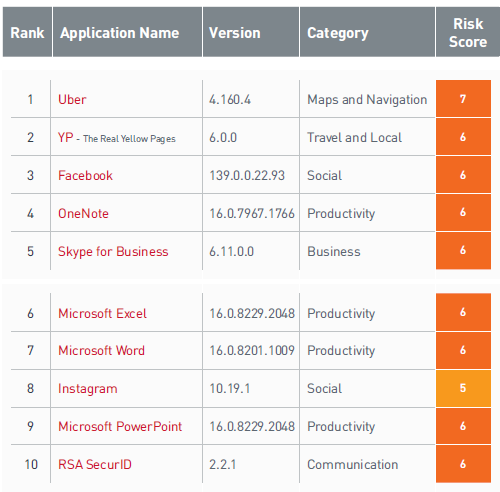Select RSA SecurID's risk score cell

(463, 464)
